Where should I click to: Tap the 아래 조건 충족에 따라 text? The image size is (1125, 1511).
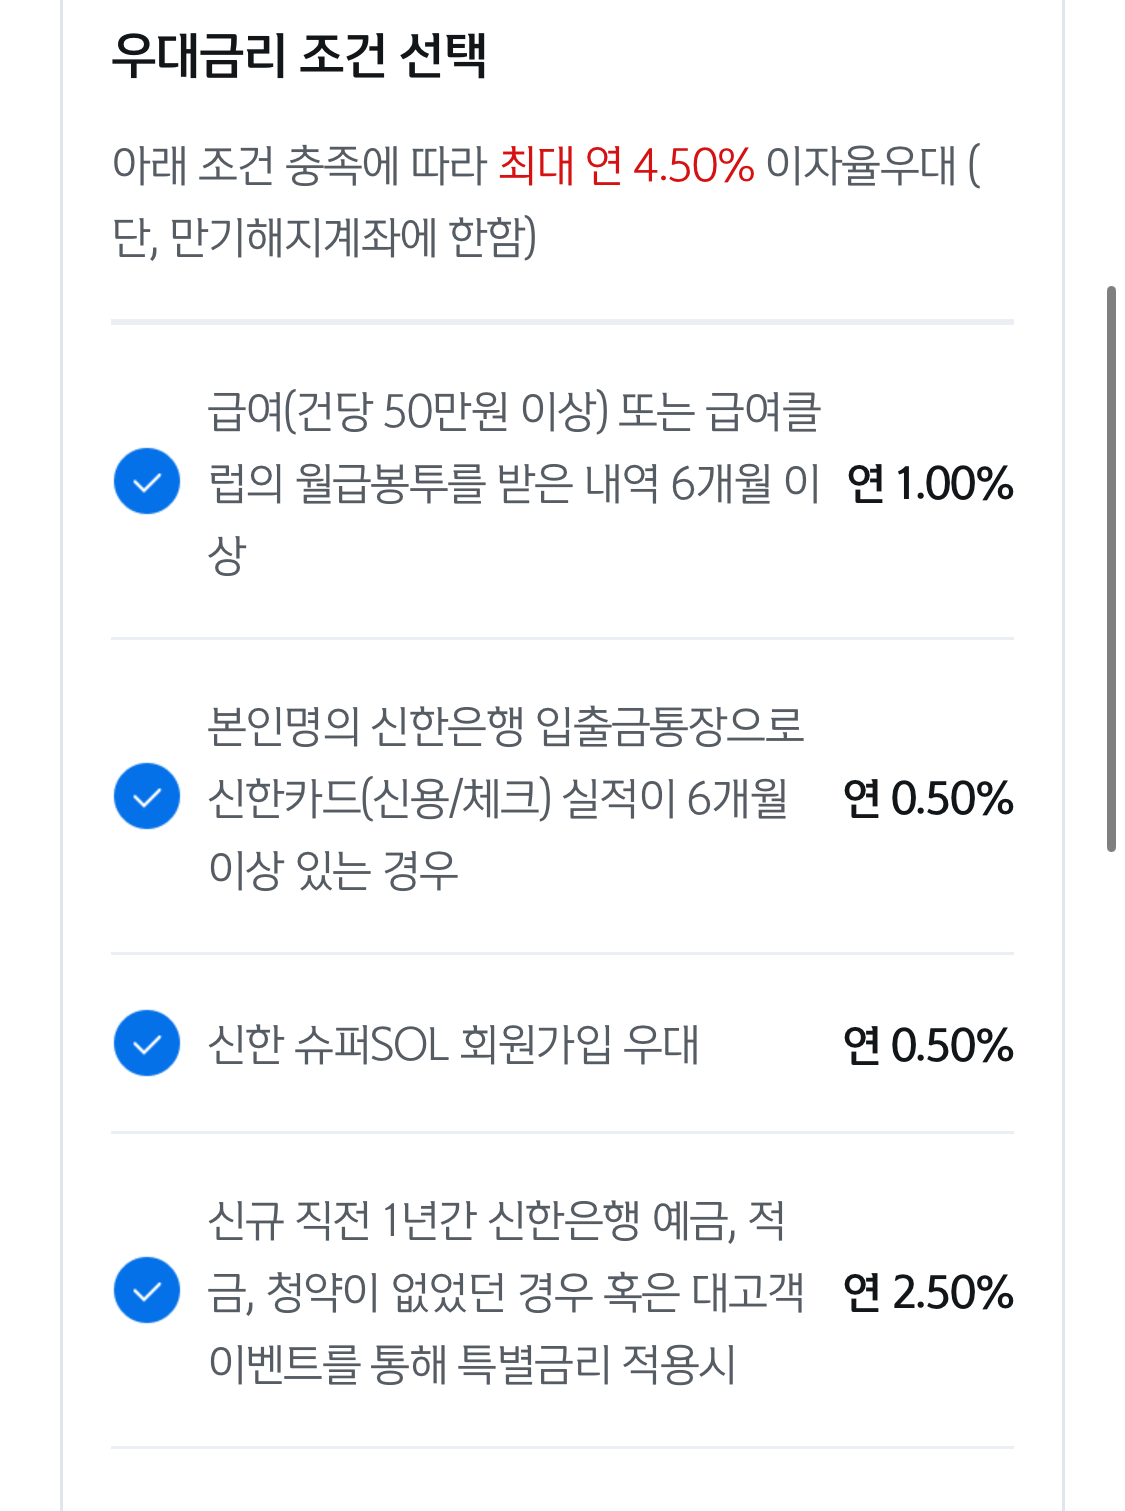coord(299,165)
